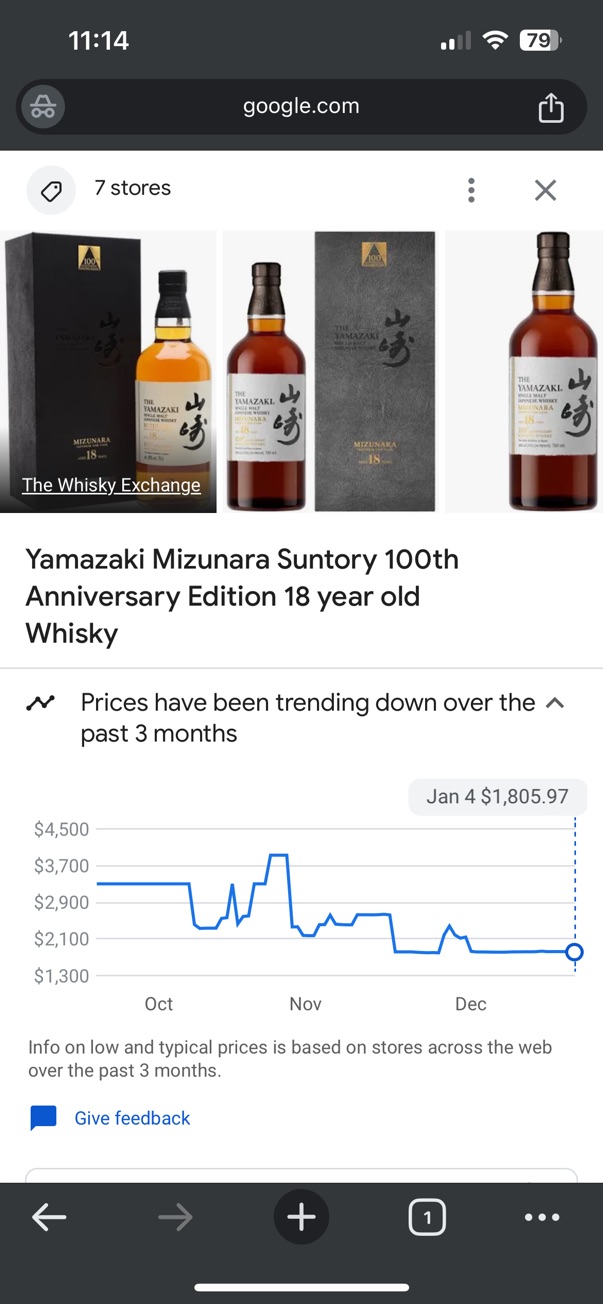
Task: Open the tab switcher showing 1 tab
Action: (x=427, y=1217)
